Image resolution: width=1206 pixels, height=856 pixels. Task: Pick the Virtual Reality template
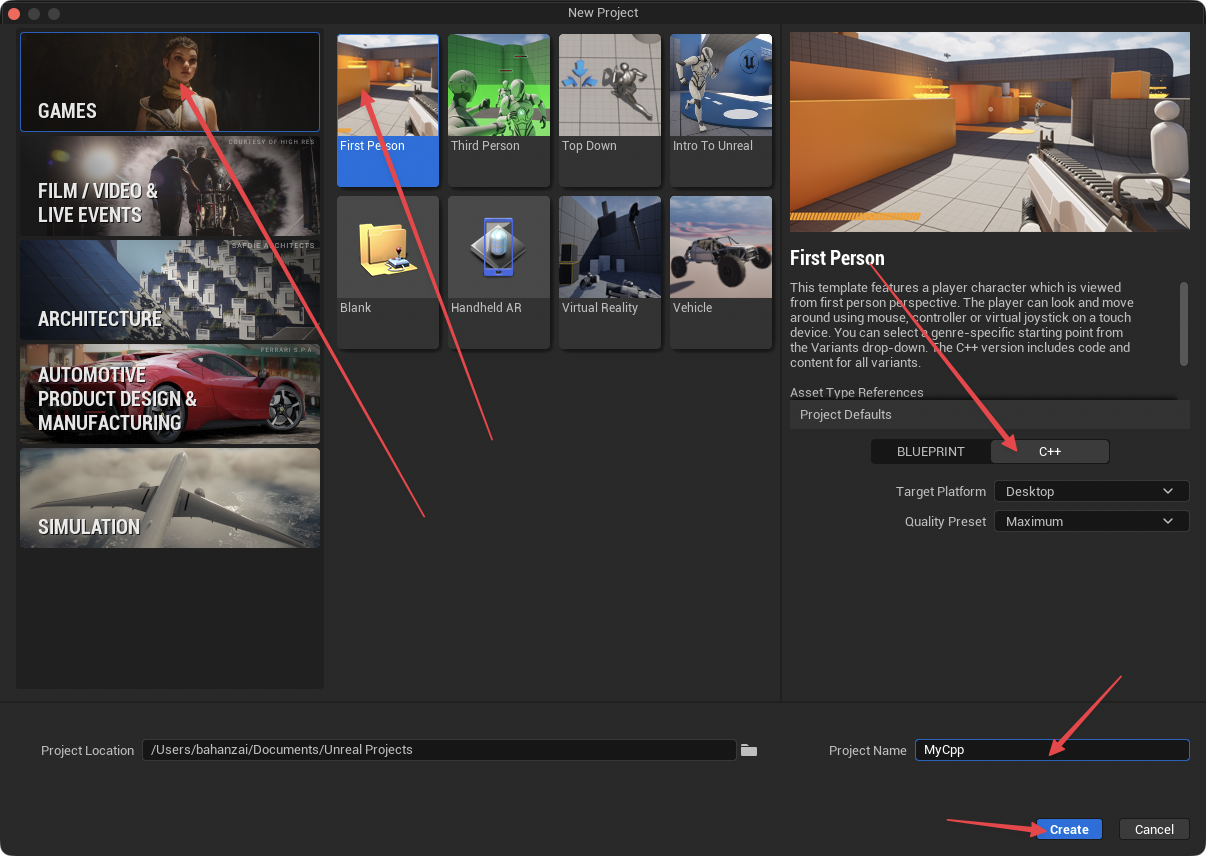[610, 272]
